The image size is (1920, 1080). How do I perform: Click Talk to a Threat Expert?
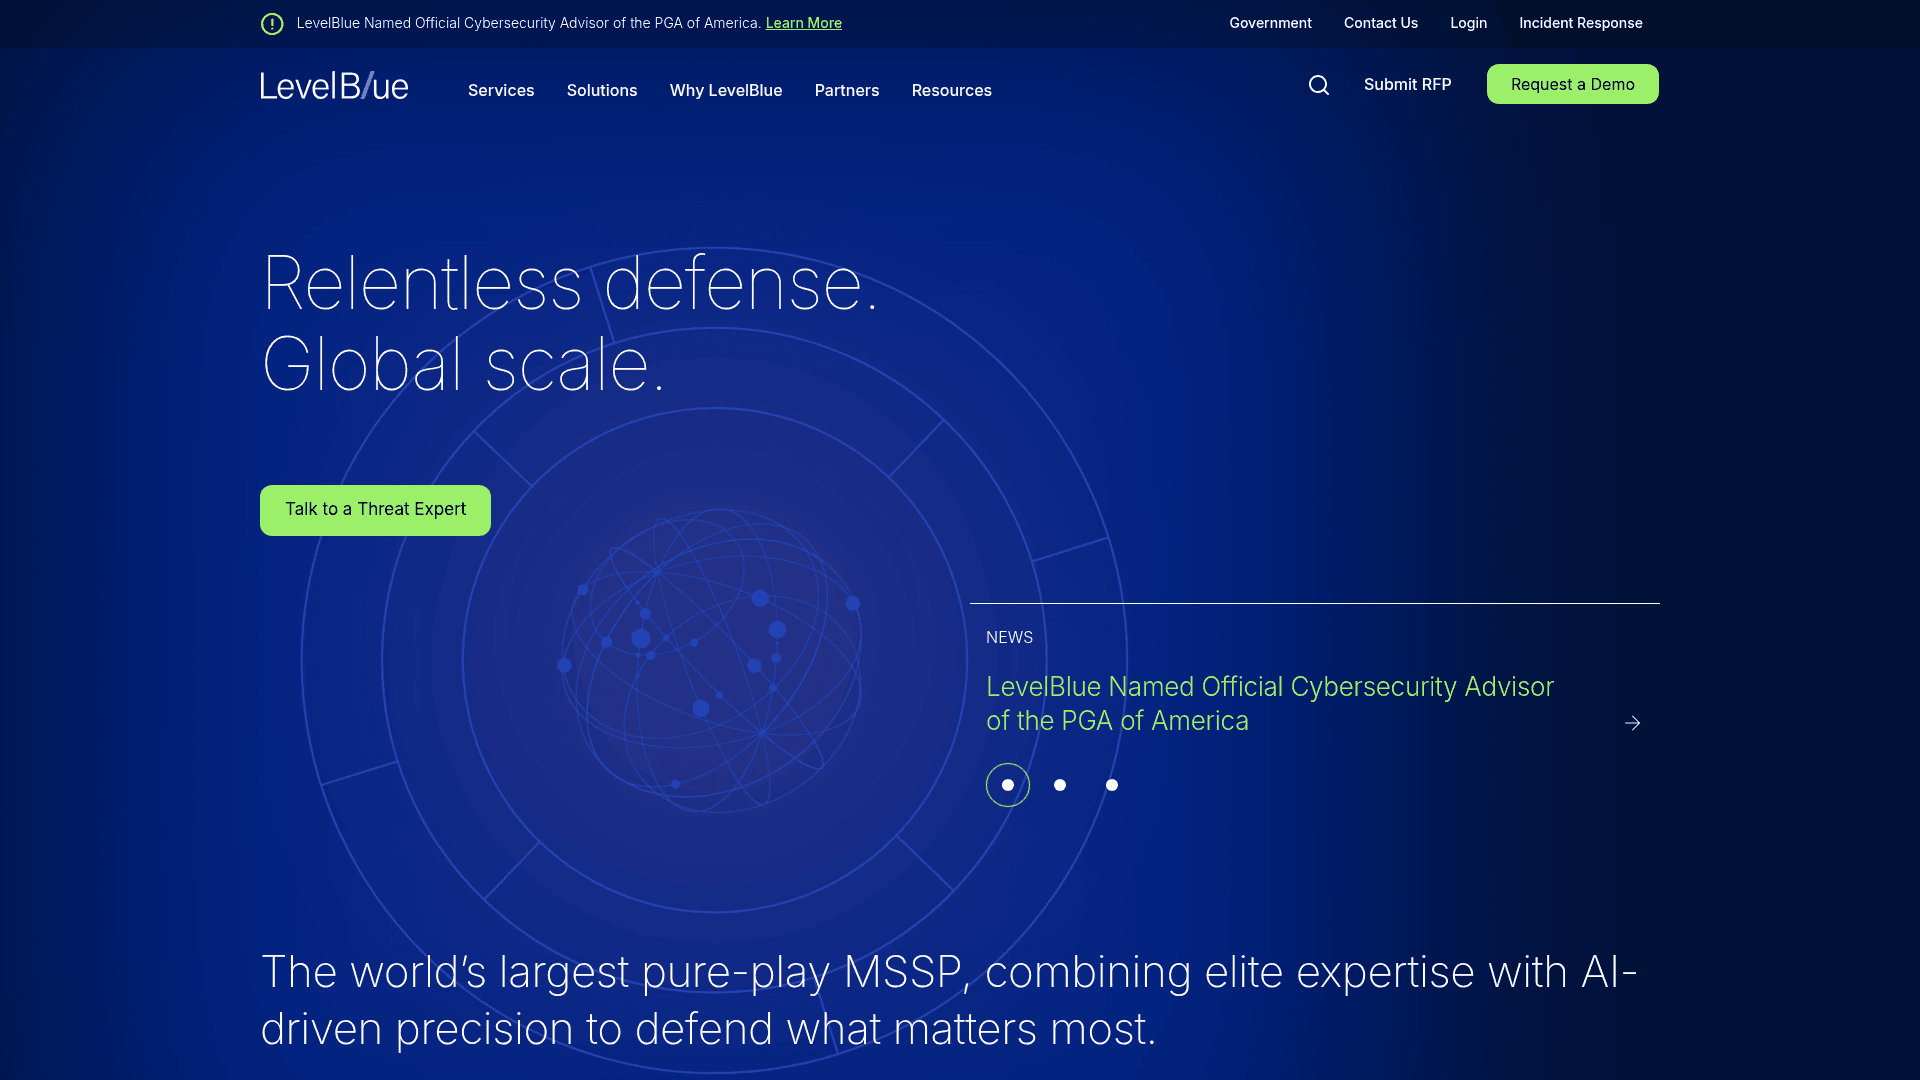click(x=375, y=510)
